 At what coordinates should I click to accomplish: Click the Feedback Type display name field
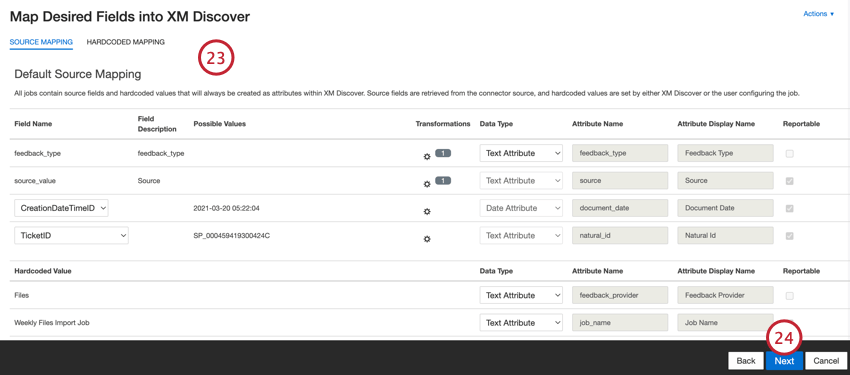pyautogui.click(x=725, y=153)
